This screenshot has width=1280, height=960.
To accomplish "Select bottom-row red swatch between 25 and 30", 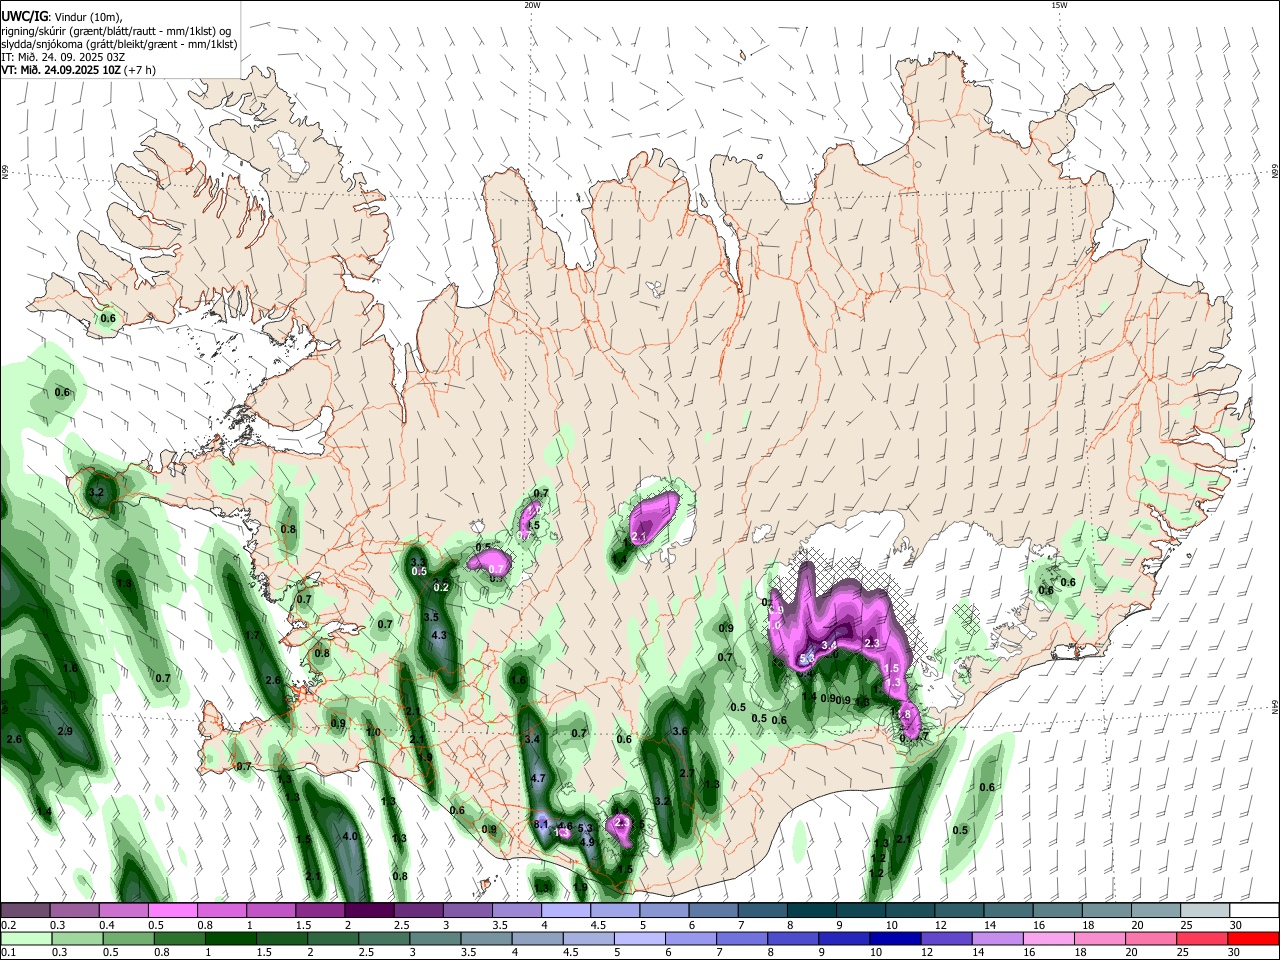I will 1204,938.
